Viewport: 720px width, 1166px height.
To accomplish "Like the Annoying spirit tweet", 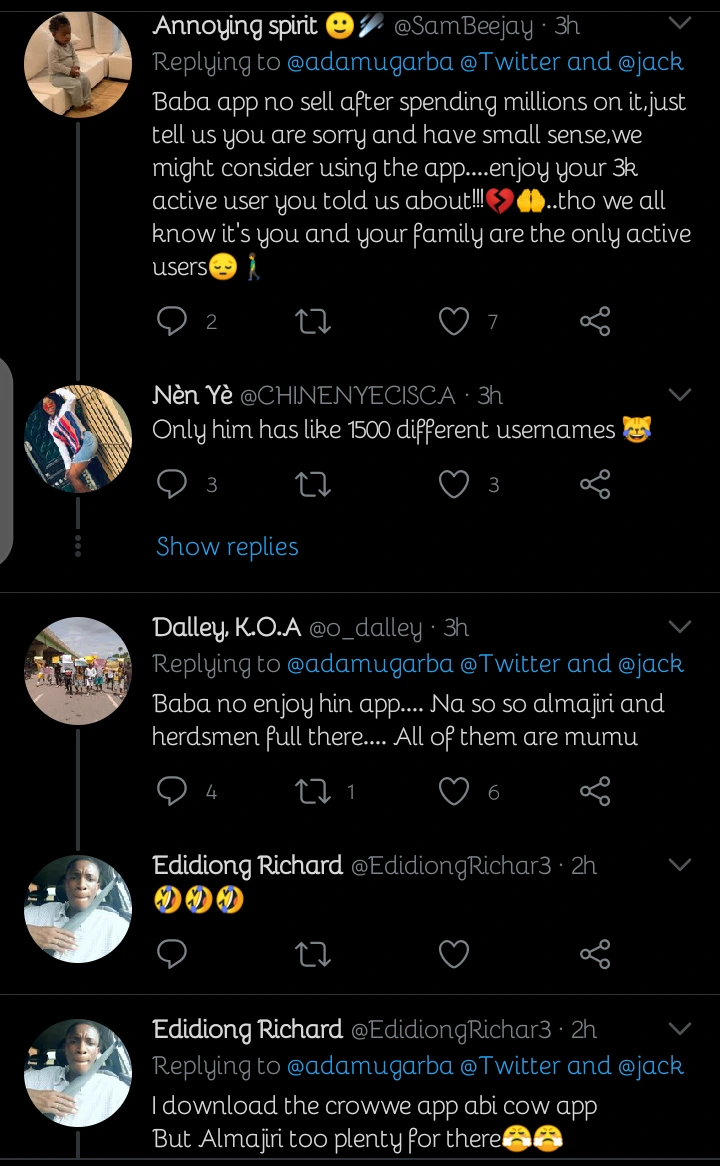I will pos(454,321).
